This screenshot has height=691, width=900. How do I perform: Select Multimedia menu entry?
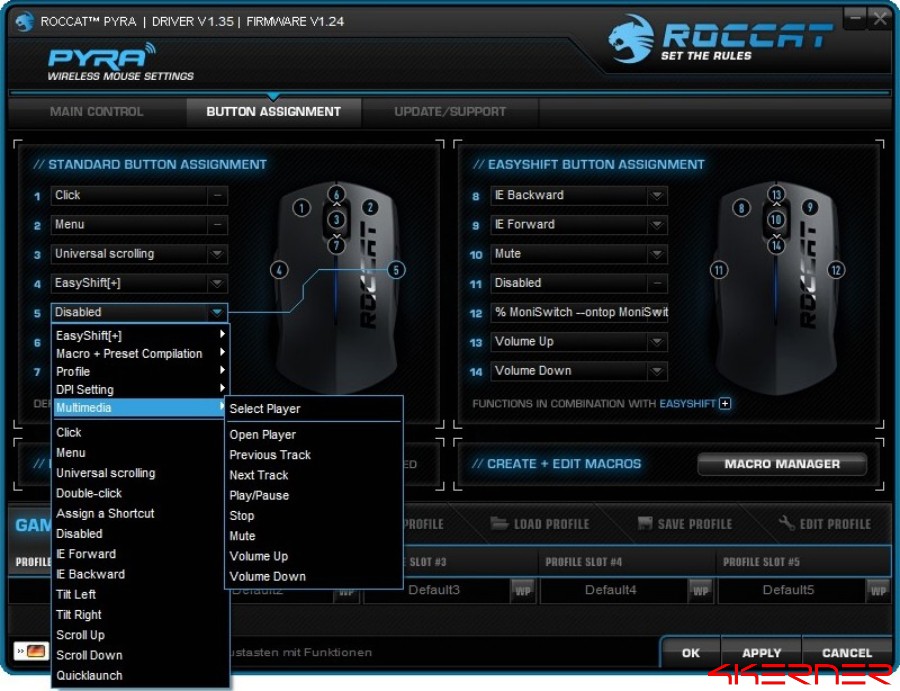pos(140,407)
